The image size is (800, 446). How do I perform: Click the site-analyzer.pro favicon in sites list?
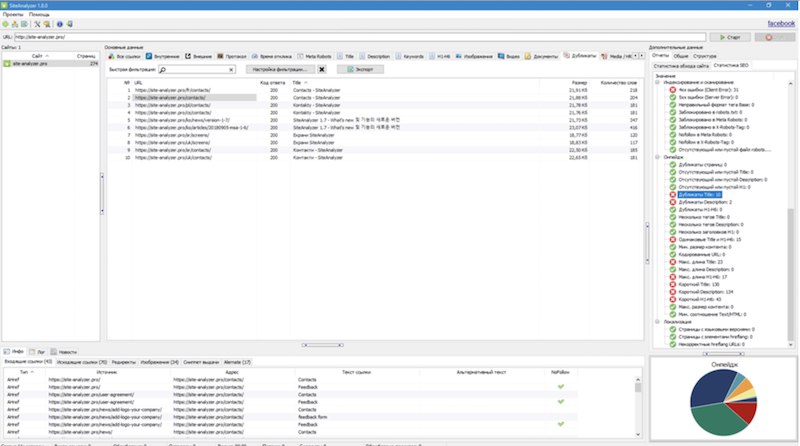coord(7,64)
